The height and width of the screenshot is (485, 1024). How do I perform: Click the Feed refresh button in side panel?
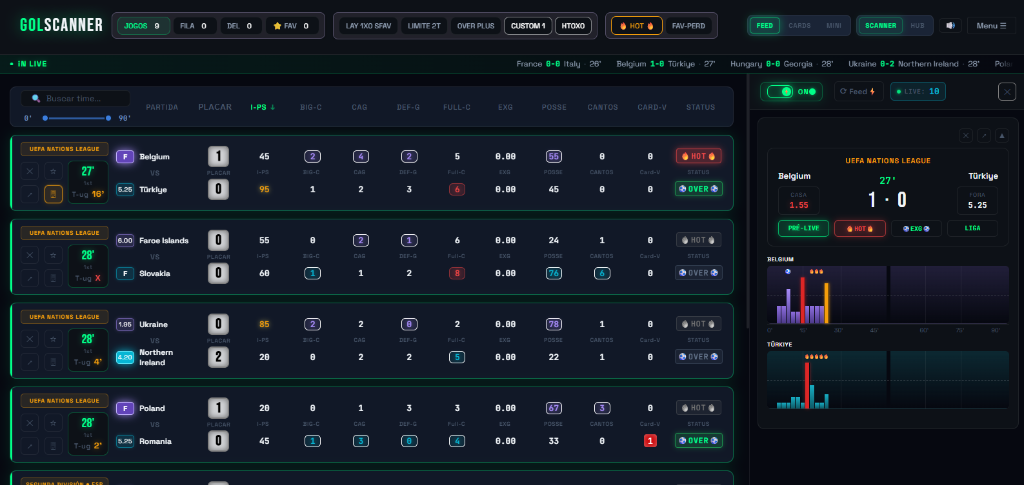click(858, 91)
